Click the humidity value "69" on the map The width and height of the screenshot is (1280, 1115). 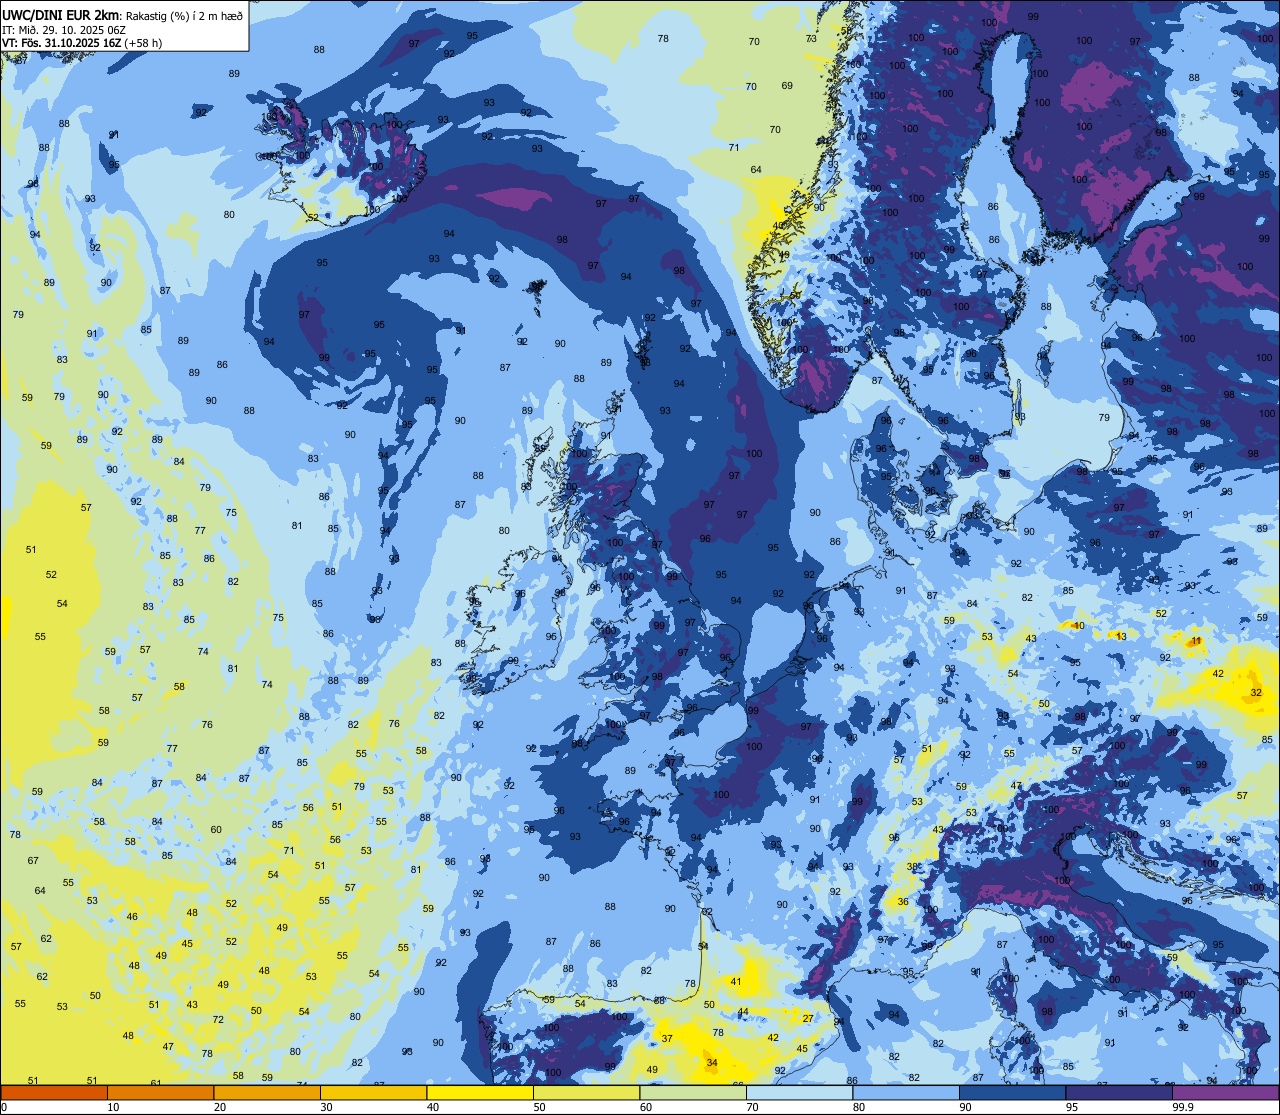point(787,85)
